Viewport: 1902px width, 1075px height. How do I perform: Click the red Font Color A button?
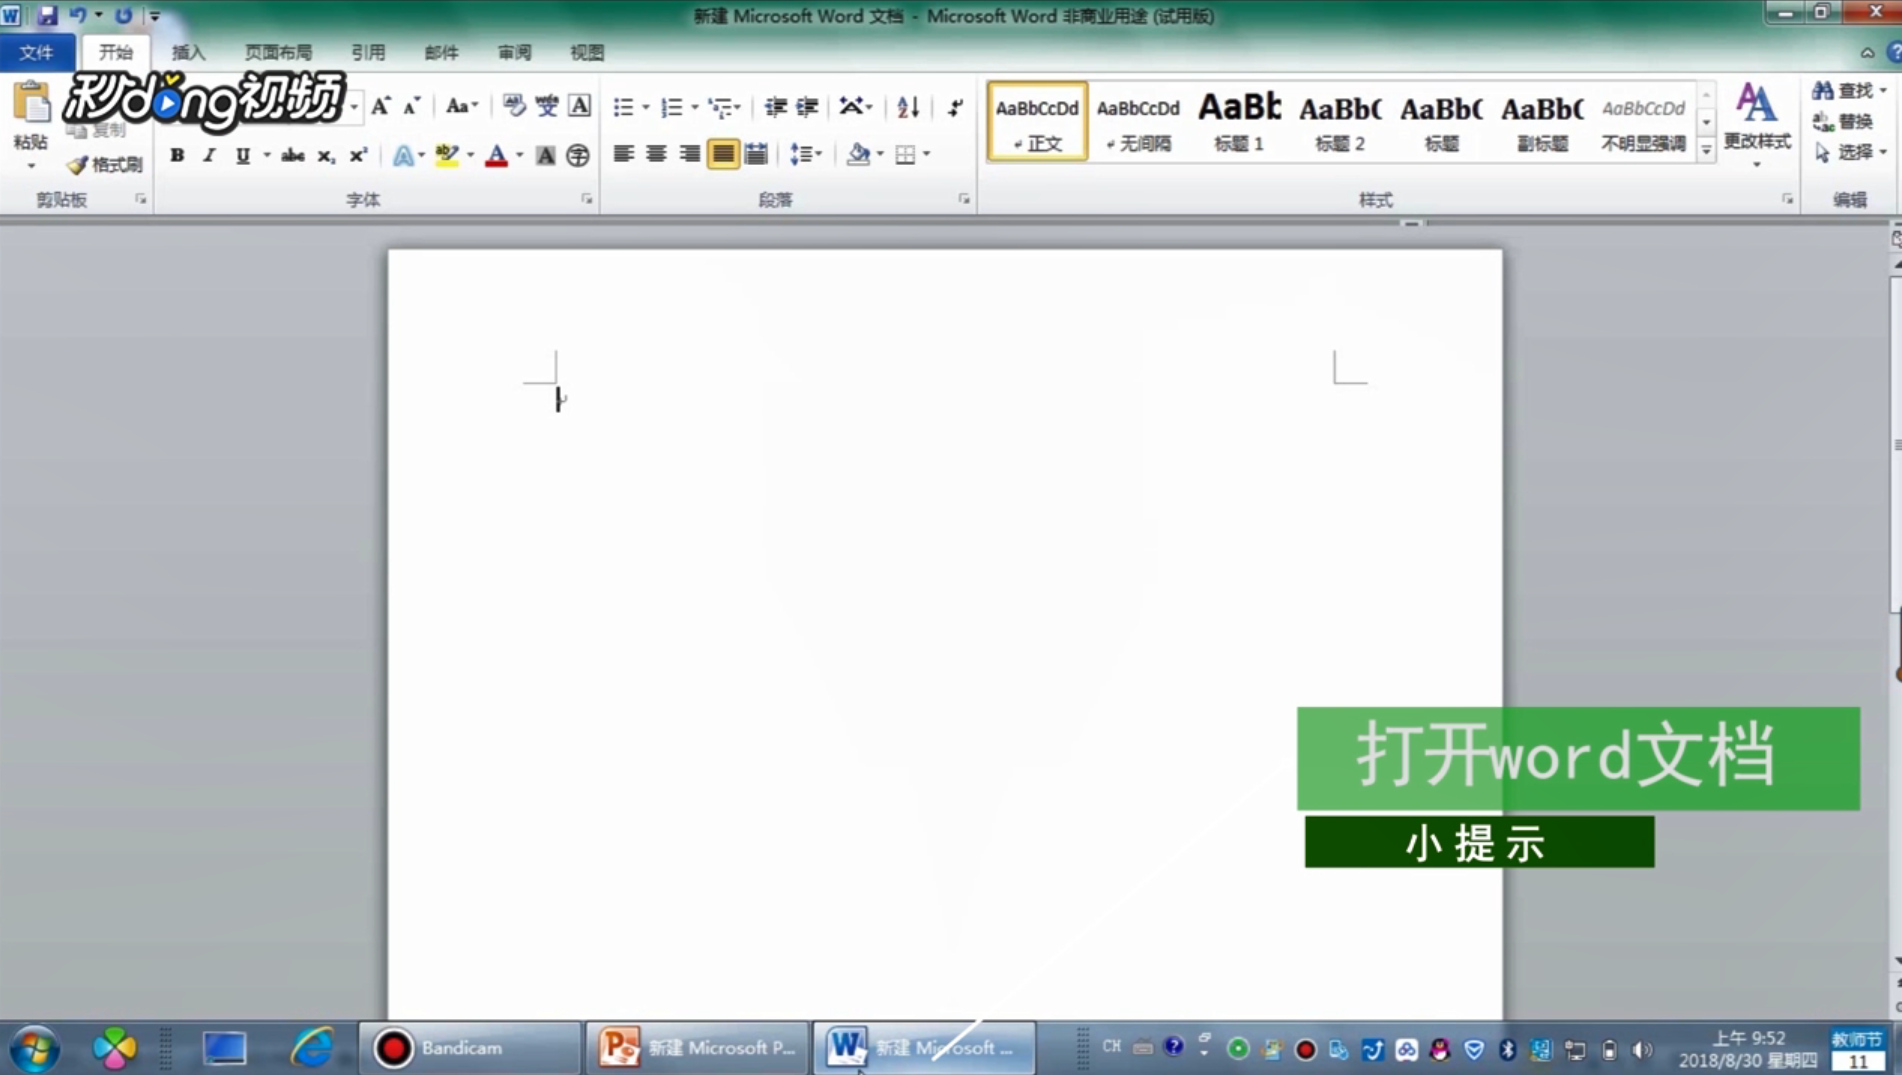(x=496, y=155)
